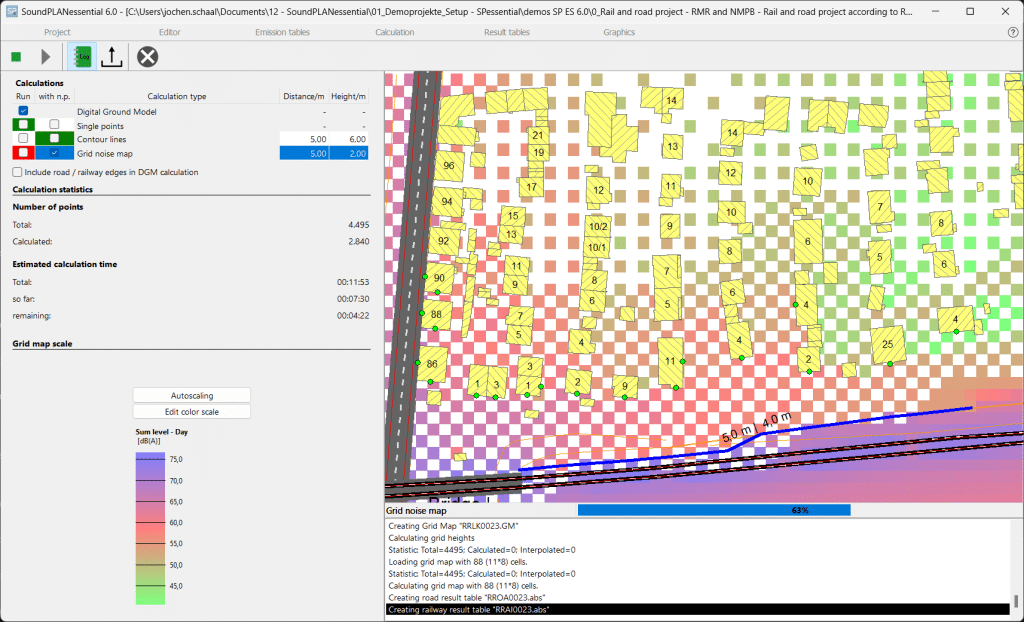This screenshot has width=1024, height=622.
Task: Enable the Run checkbox for Contour lines
Action: pyautogui.click(x=22, y=139)
